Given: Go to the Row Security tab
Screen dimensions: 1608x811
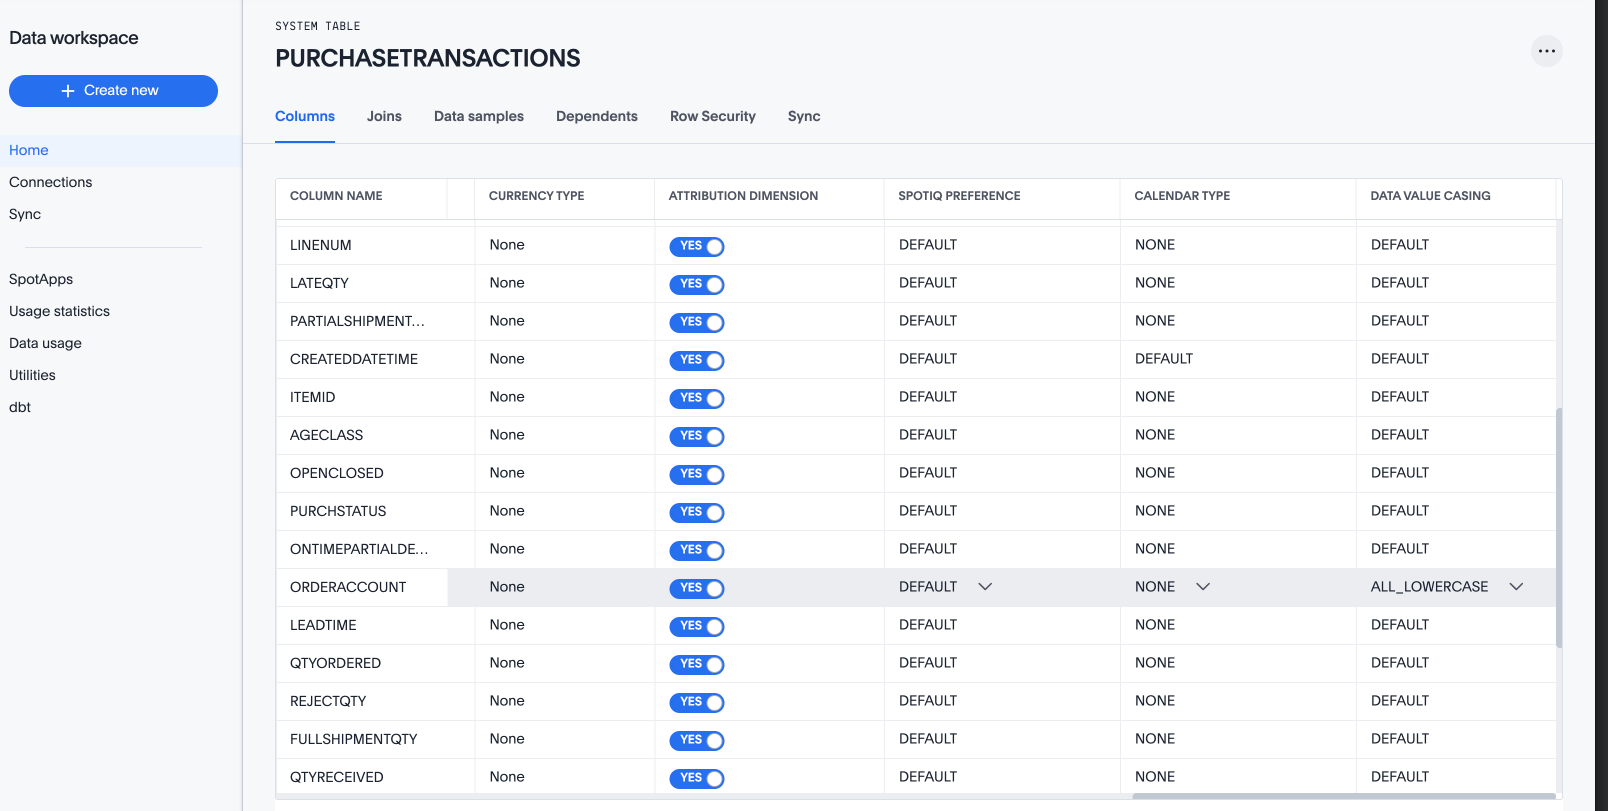Looking at the screenshot, I should (712, 116).
